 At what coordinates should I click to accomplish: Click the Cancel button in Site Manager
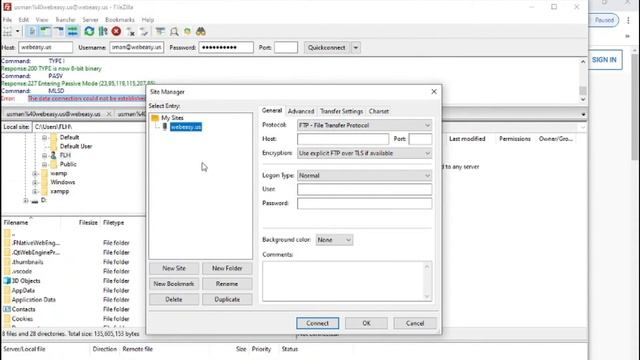415,323
